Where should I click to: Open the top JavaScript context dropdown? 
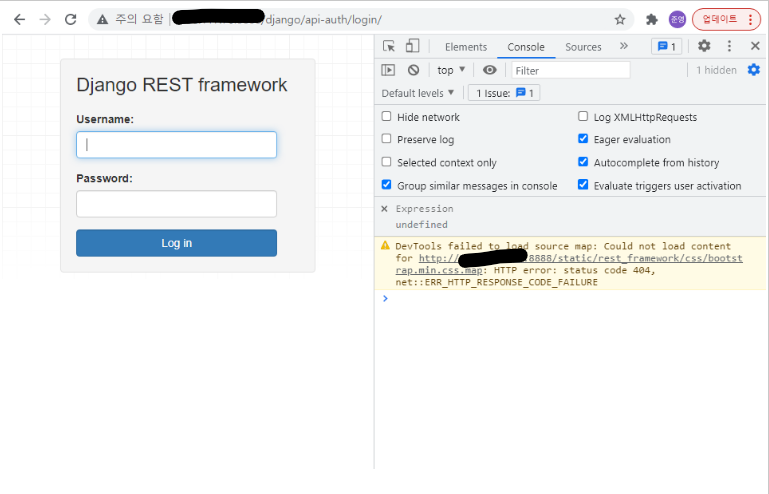pyautogui.click(x=451, y=70)
